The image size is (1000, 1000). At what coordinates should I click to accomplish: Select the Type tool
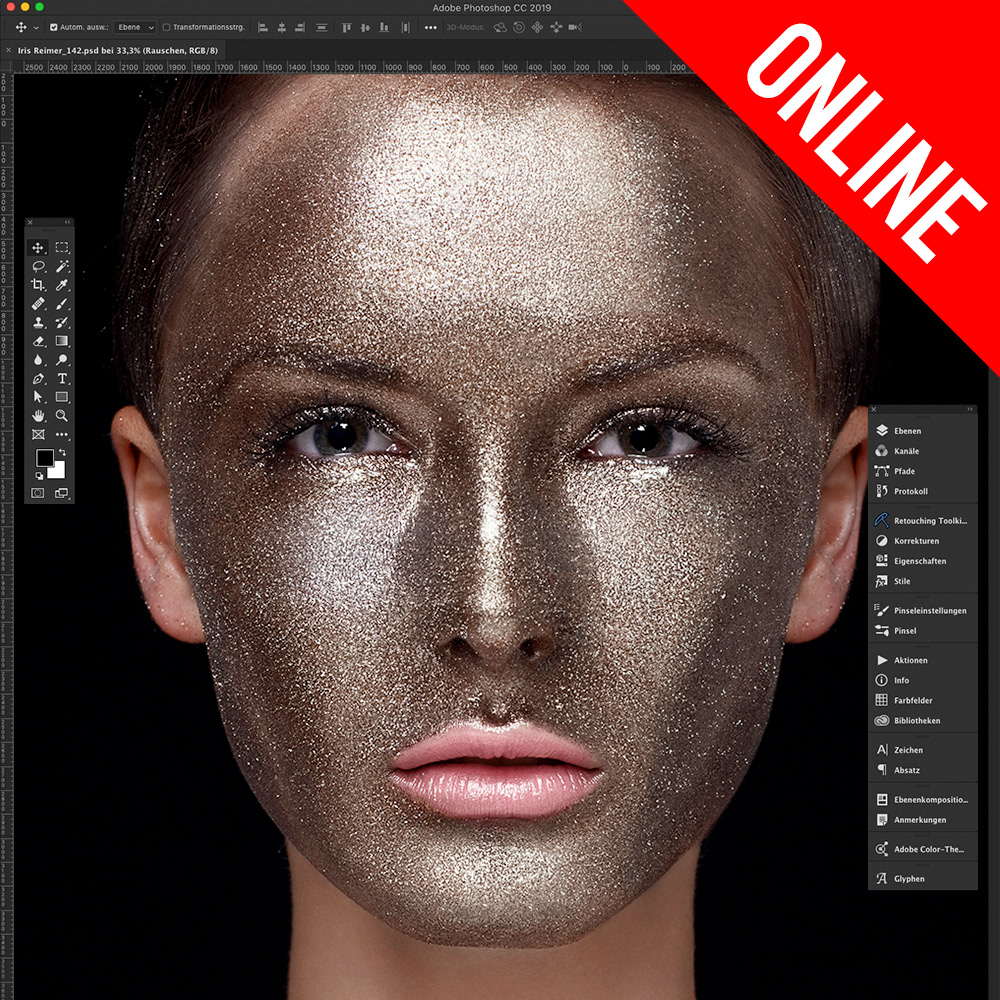62,378
